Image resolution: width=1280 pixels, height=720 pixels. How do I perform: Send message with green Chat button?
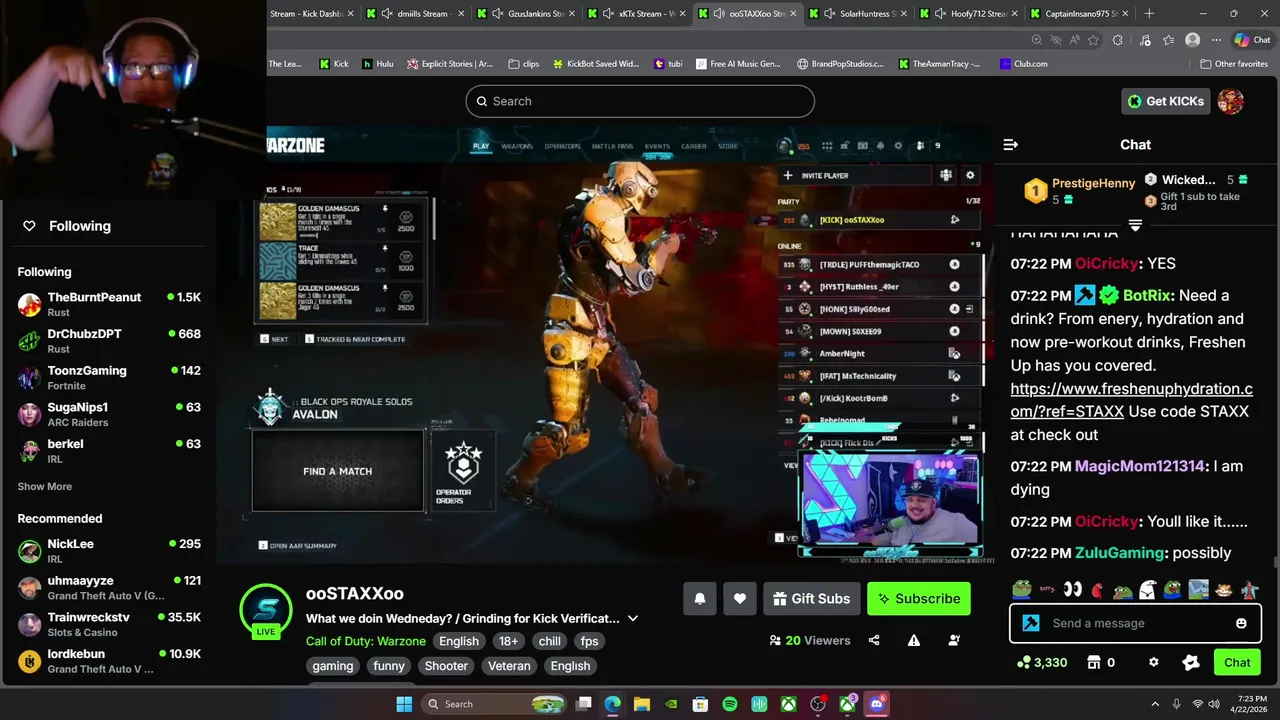point(1237,662)
